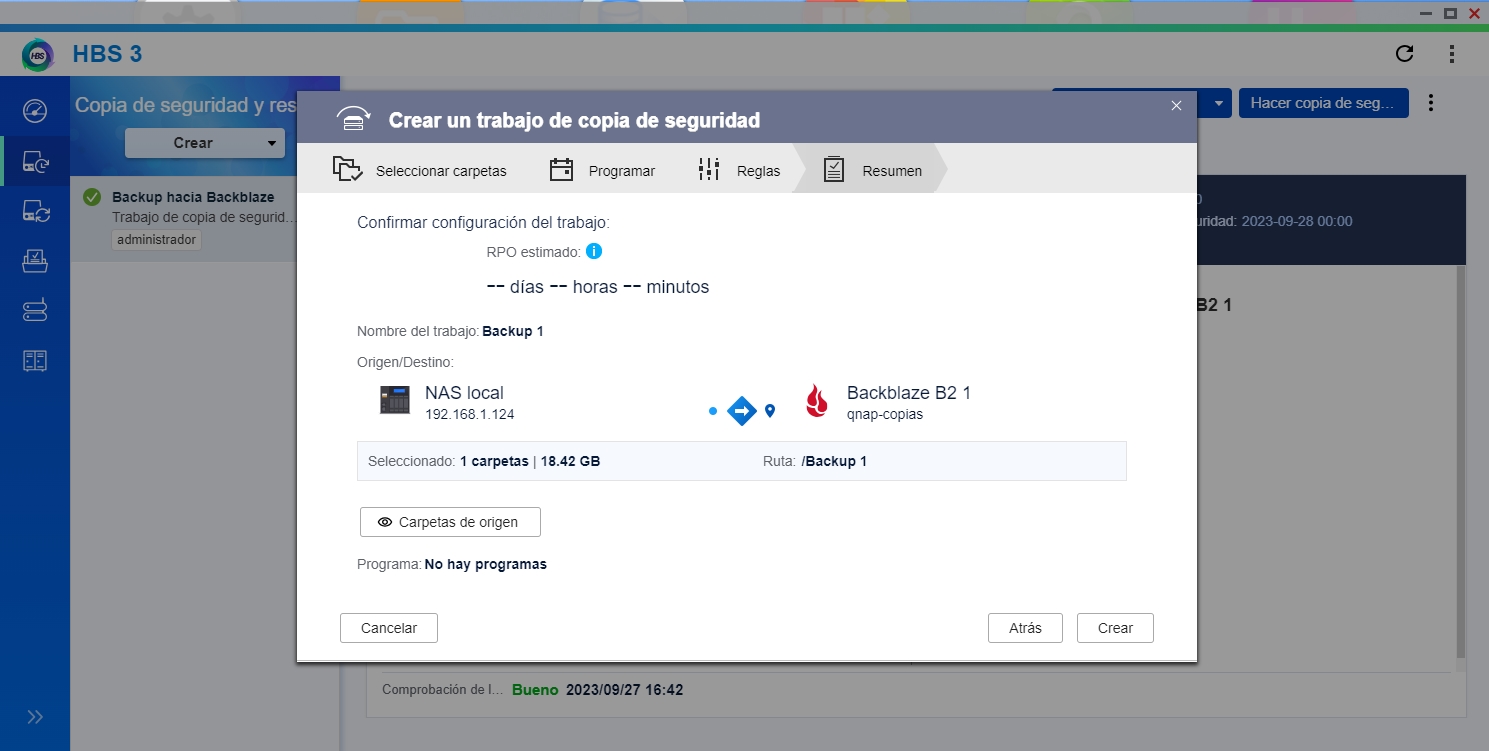Open Storage Spaces sidebar icon
The width and height of the screenshot is (1489, 751).
[x=35, y=311]
